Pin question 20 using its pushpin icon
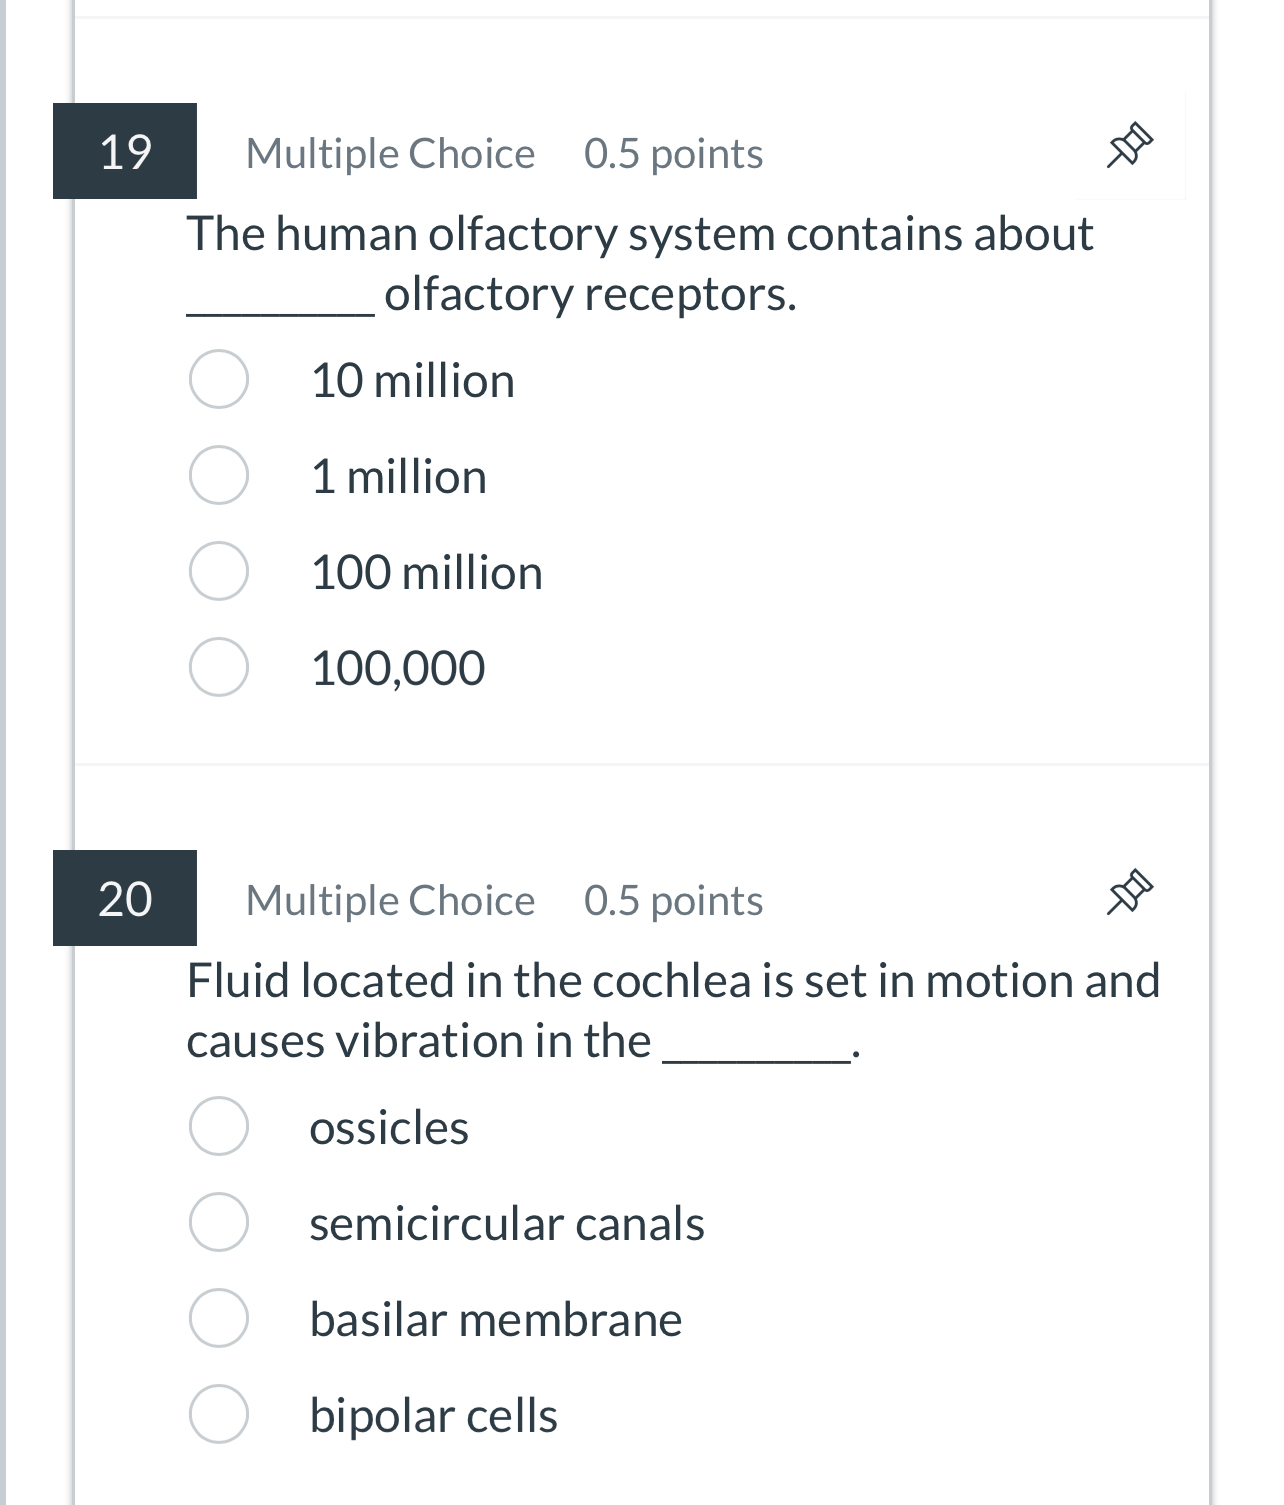Screen dimensions: 1284x1505 click(1130, 890)
